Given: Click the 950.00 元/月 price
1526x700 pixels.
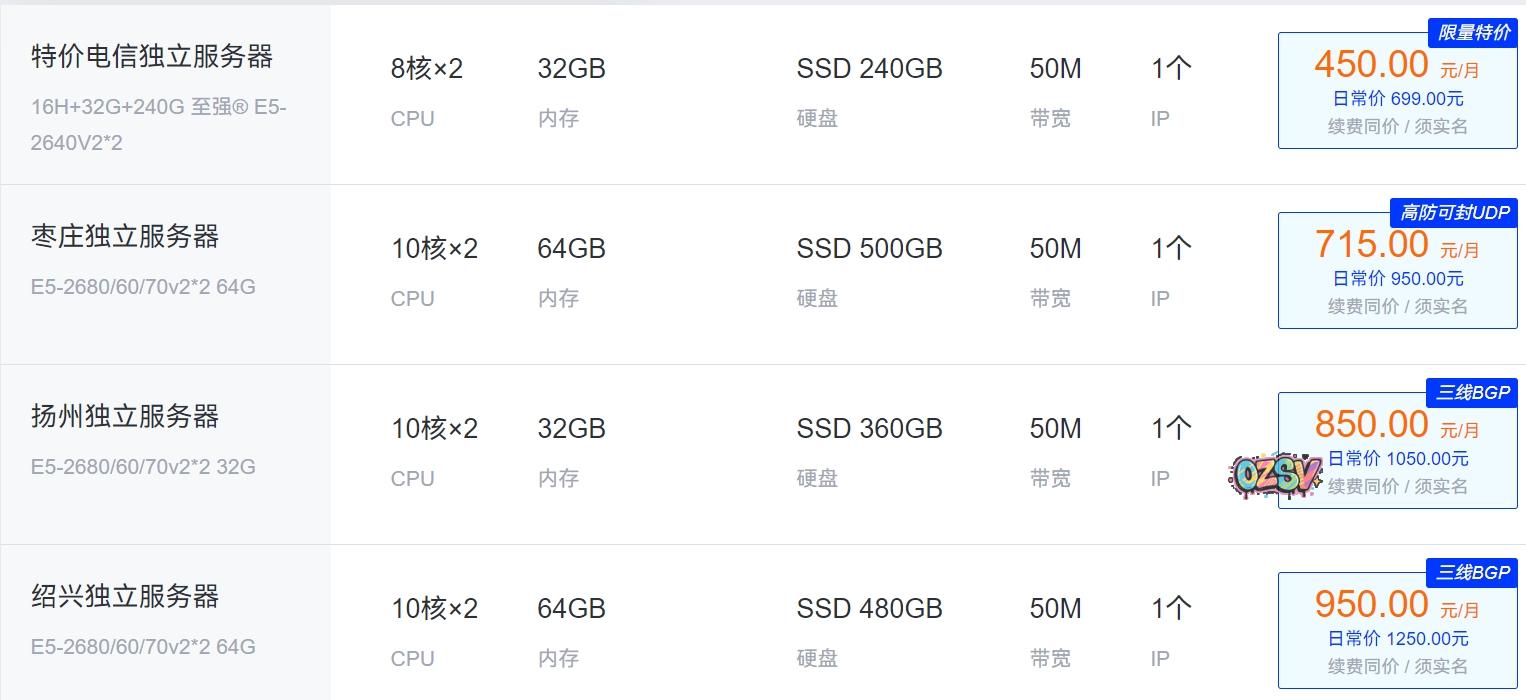Looking at the screenshot, I should pyautogui.click(x=1396, y=605).
